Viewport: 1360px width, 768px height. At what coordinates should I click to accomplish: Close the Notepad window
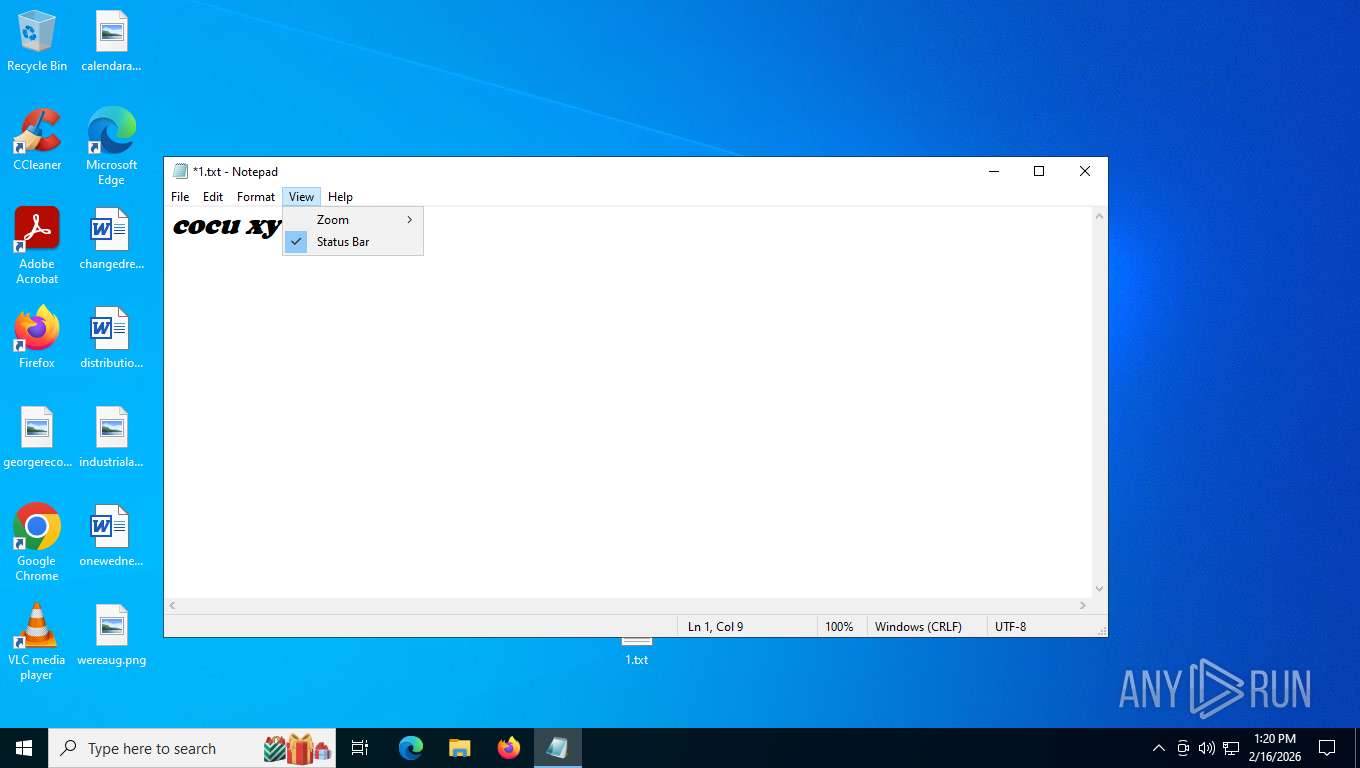(x=1085, y=171)
